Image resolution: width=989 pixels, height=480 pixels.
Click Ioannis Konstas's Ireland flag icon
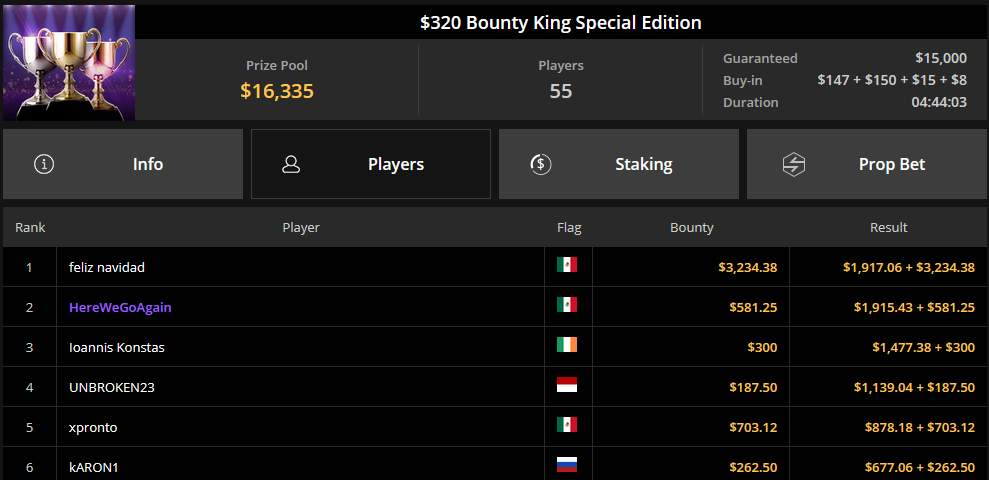[x=566, y=345]
